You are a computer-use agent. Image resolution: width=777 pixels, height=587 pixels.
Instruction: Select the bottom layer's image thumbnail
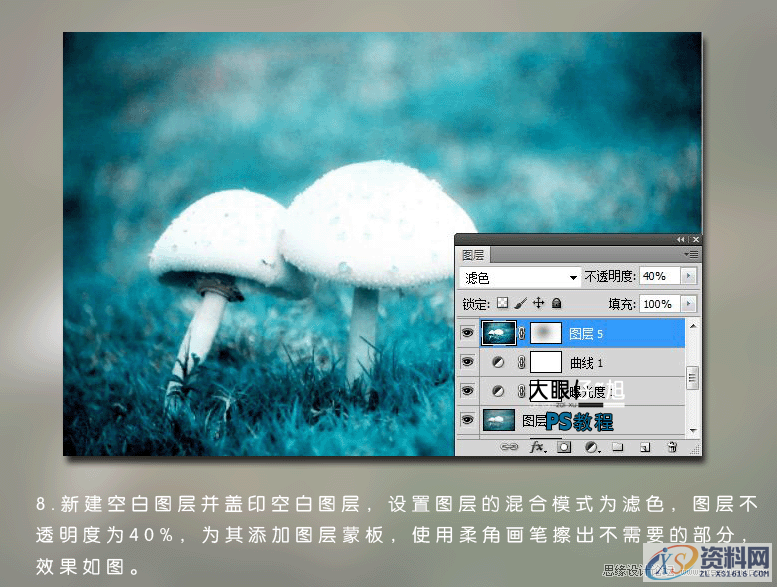tap(499, 420)
